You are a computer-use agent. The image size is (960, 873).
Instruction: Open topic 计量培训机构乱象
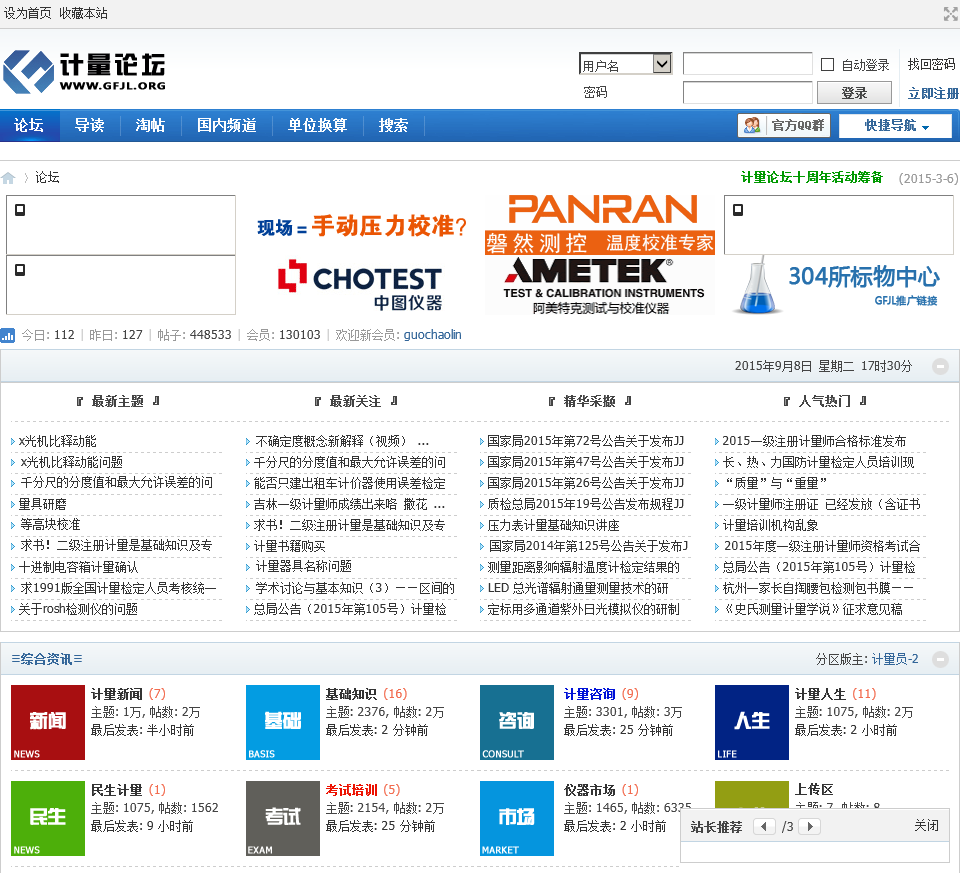tap(771, 525)
